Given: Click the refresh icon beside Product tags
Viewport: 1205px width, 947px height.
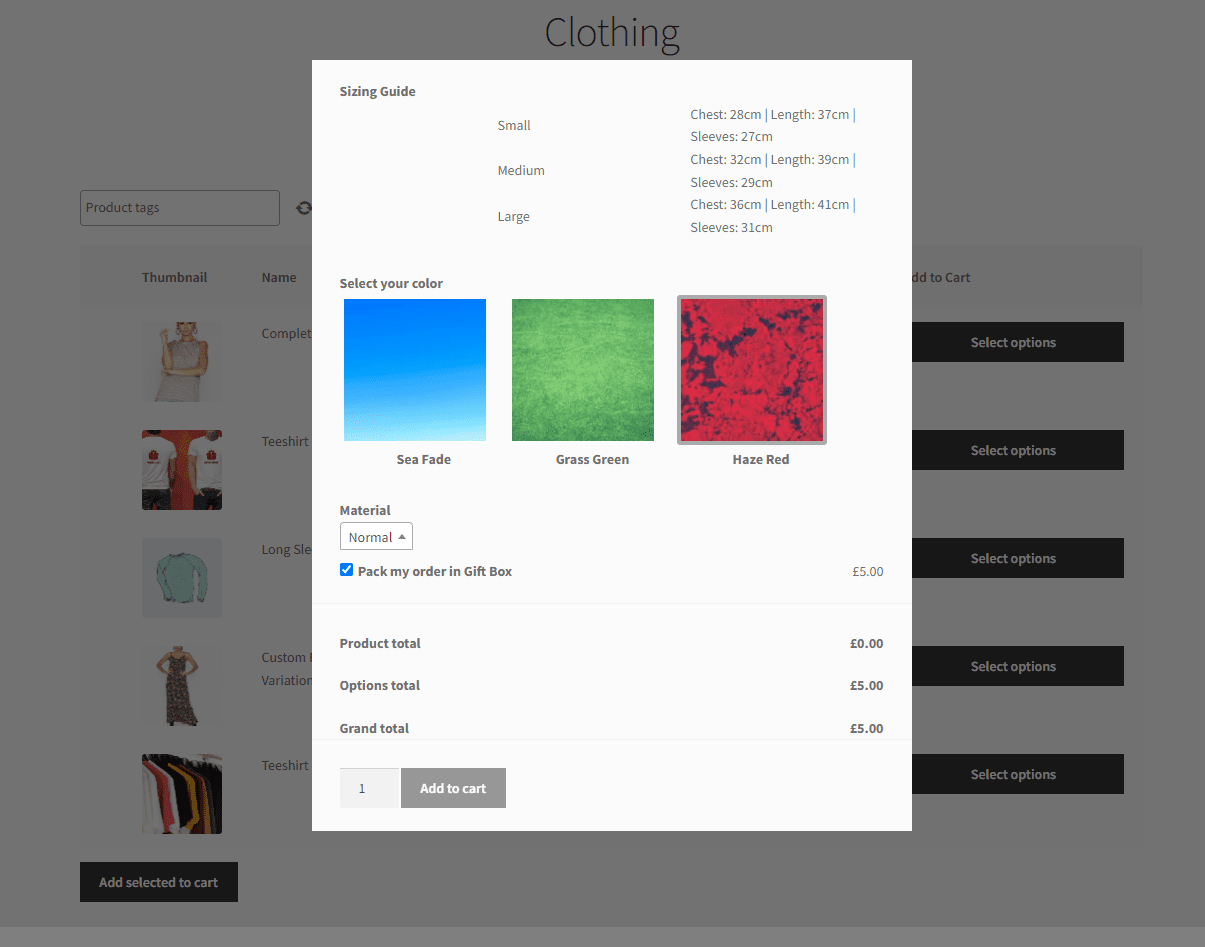Looking at the screenshot, I should coord(304,208).
